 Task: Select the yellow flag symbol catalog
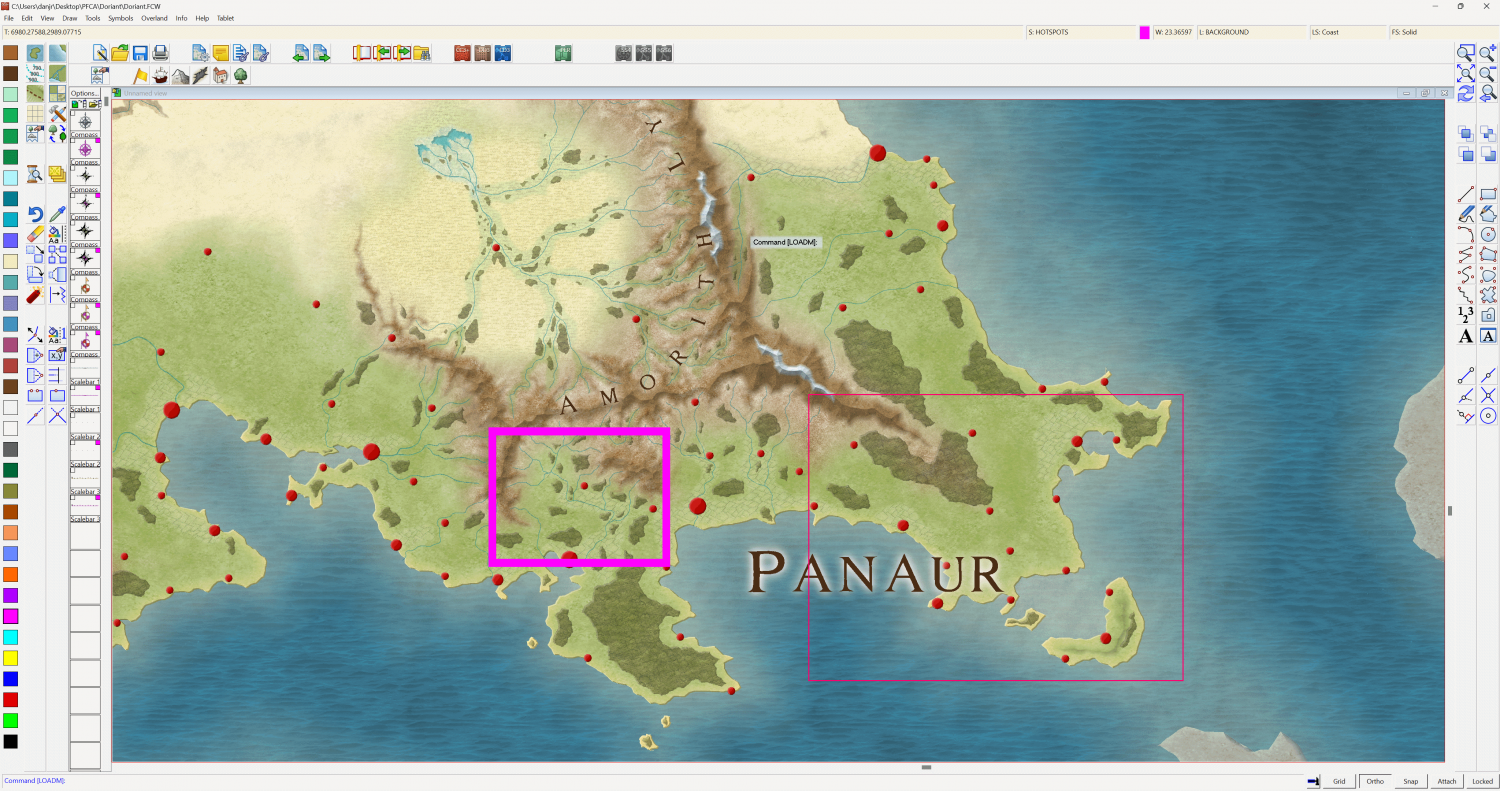coord(140,76)
